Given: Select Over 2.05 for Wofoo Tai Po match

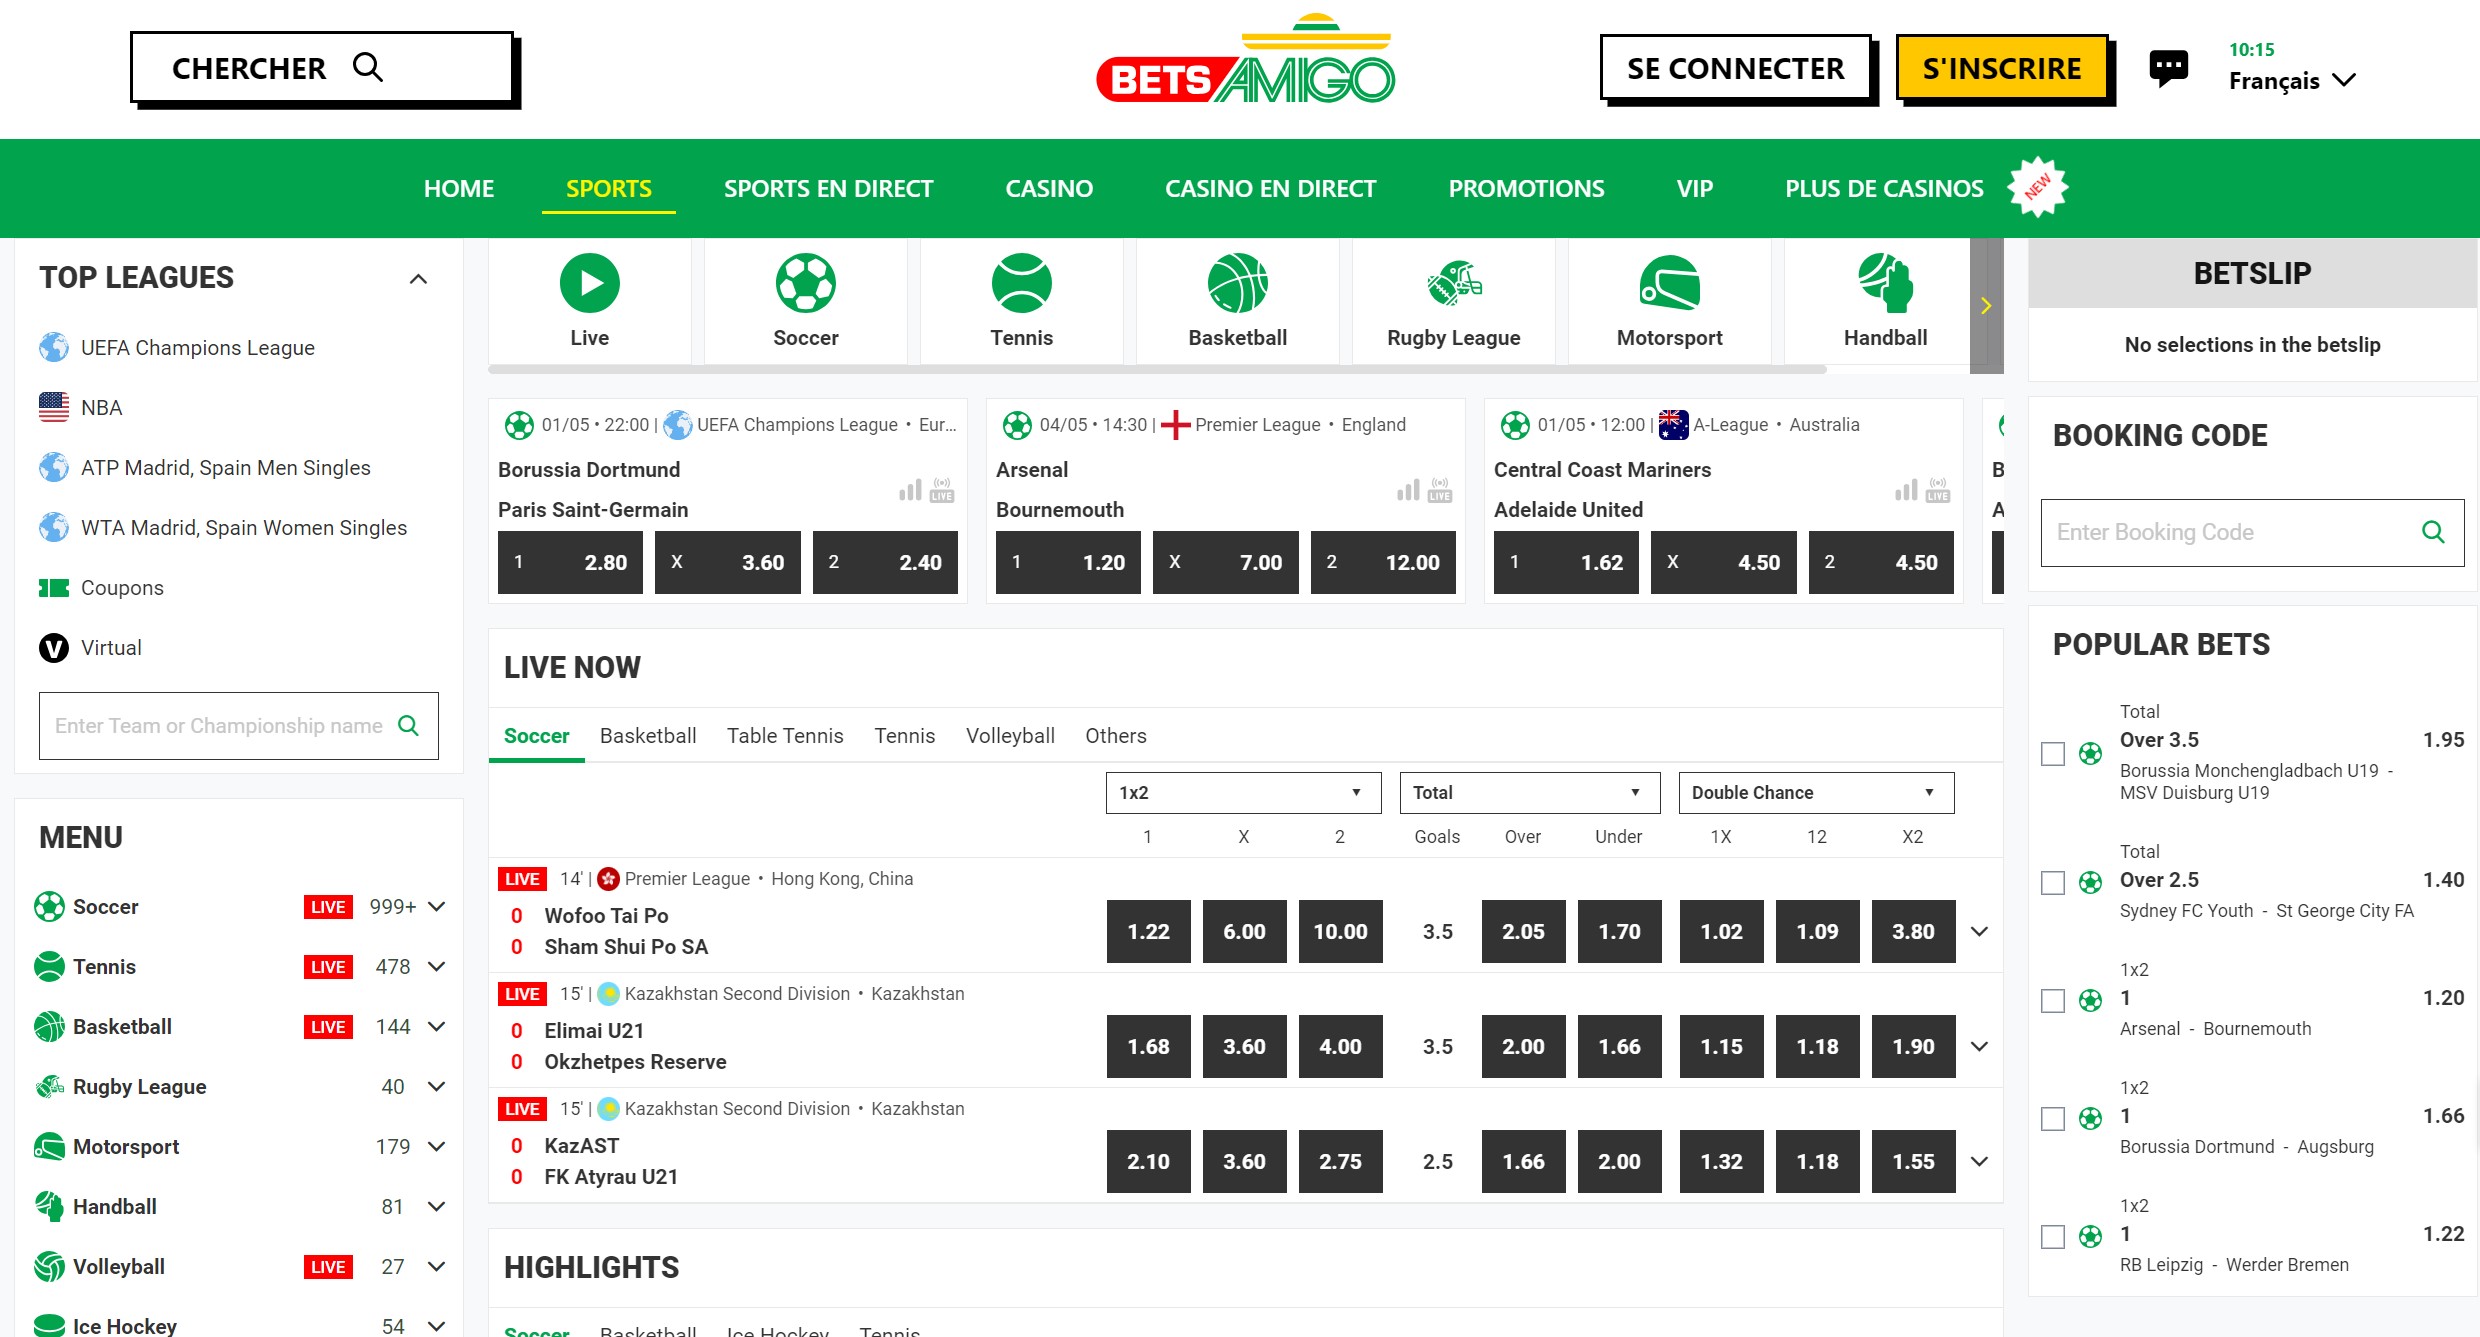Looking at the screenshot, I should [1523, 931].
